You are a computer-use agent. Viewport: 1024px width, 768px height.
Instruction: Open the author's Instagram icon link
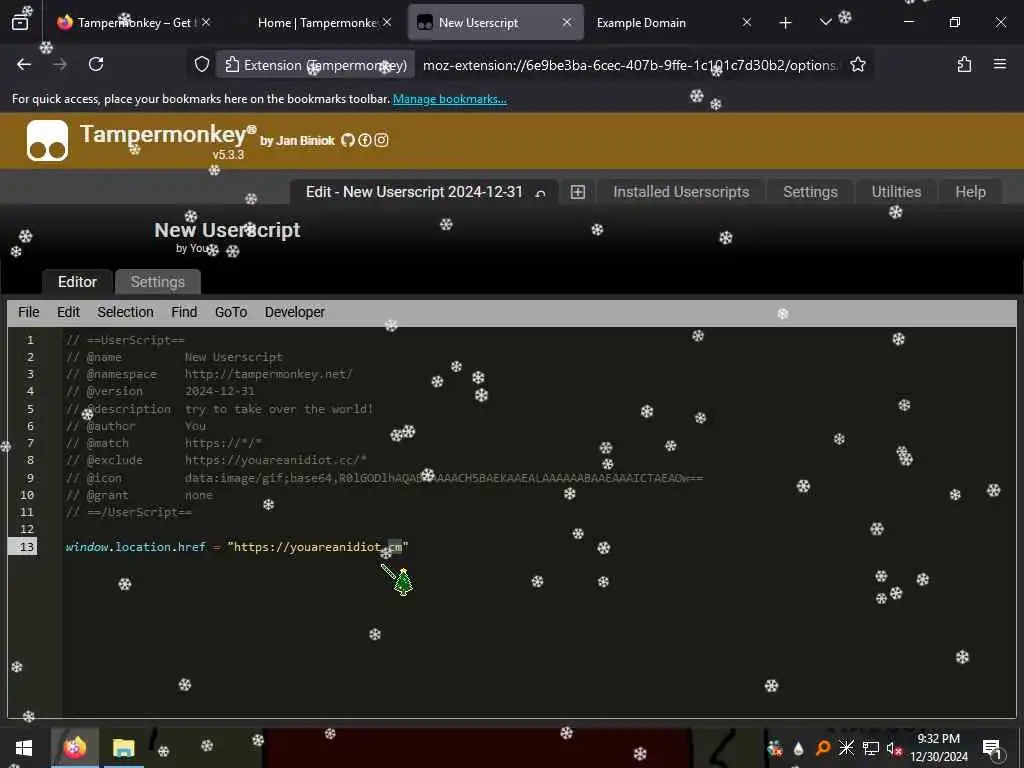381,140
